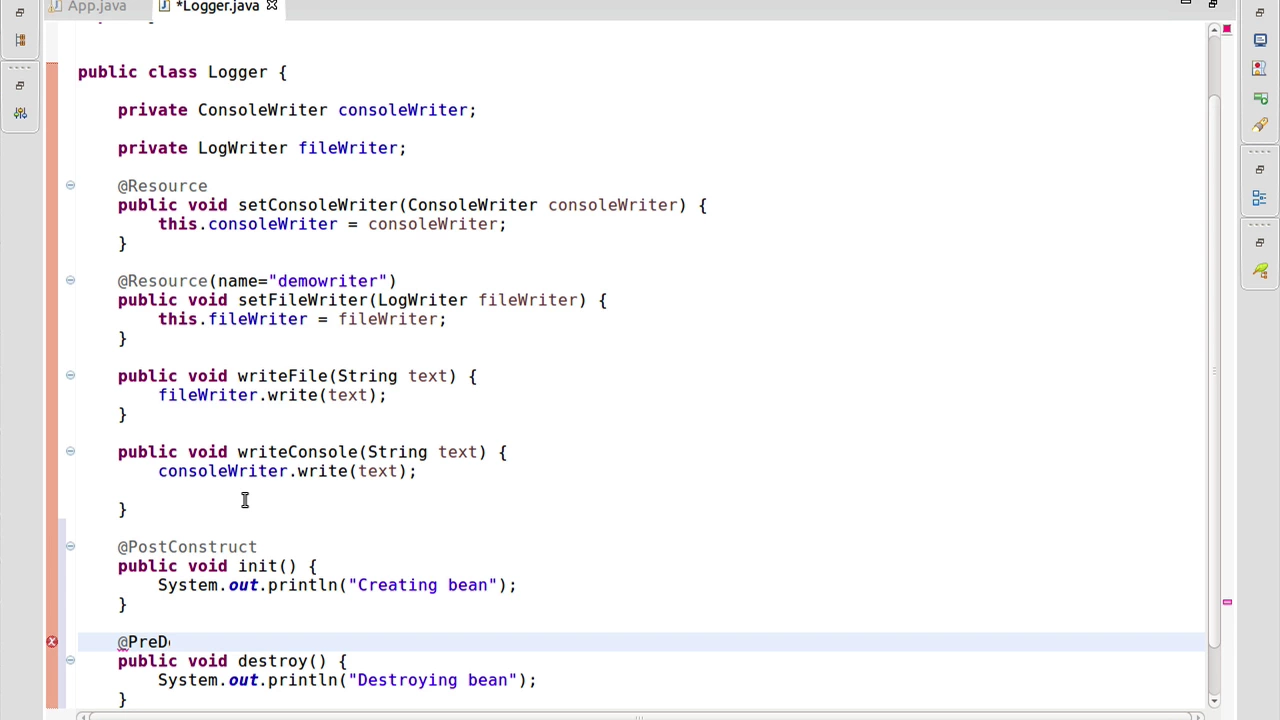Open the pencil-shaped view icon in right trim
The image size is (1280, 720).
tap(1260, 125)
